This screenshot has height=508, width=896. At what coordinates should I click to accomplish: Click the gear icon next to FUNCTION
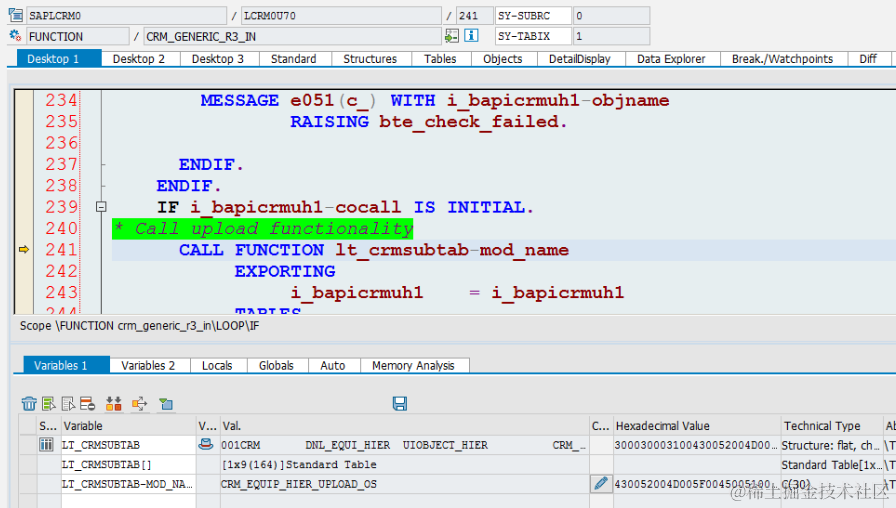click(15, 36)
